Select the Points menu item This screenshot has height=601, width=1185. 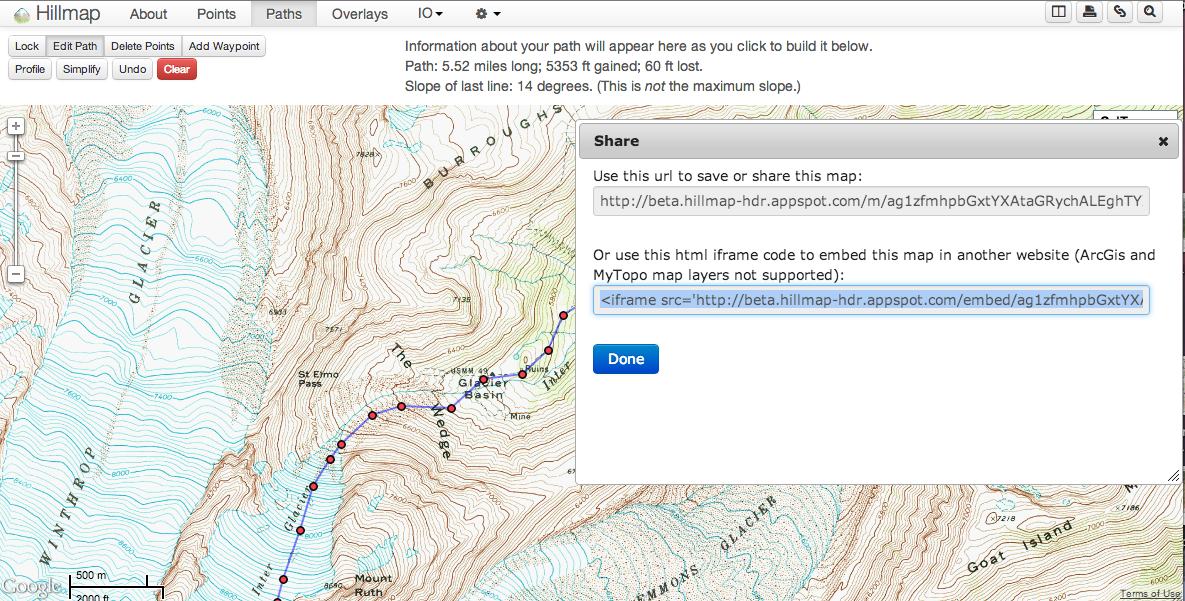216,14
